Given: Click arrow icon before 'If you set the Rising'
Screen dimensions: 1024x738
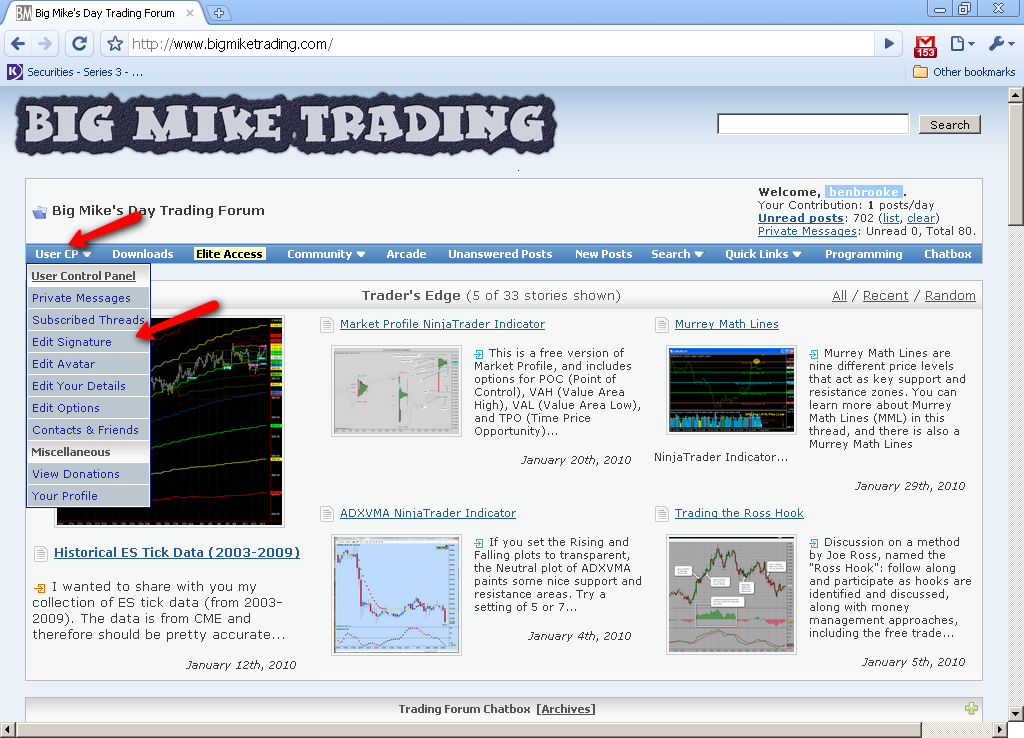Looking at the screenshot, I should point(479,543).
